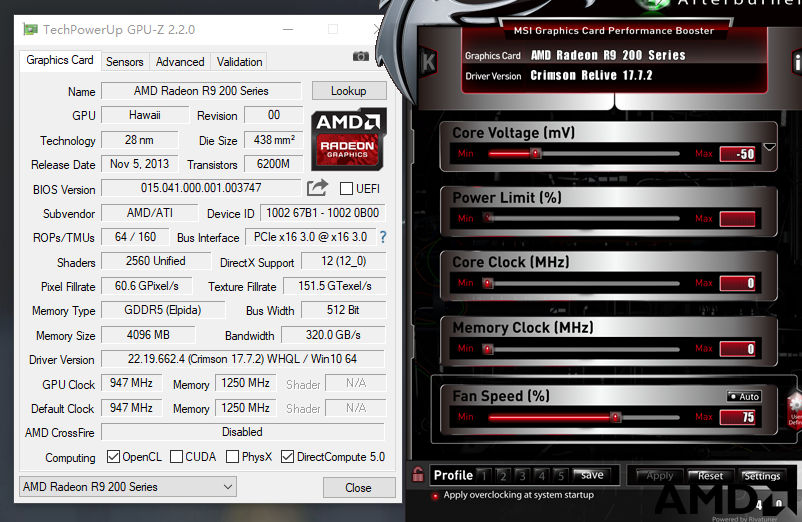Click the Memory Clock value box
The height and width of the screenshot is (522, 802).
[738, 349]
